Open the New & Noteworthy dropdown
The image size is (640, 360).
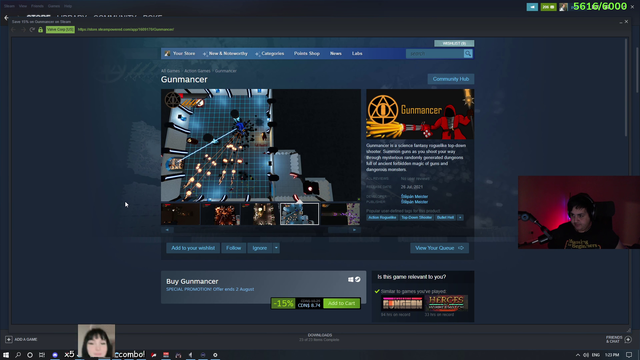pyautogui.click(x=226, y=53)
